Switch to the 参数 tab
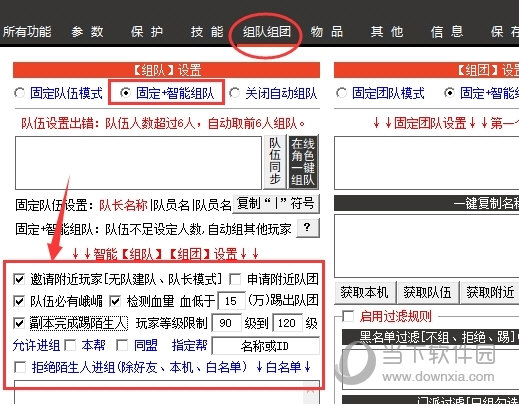Image resolution: width=519 pixels, height=406 pixels. pos(87,32)
